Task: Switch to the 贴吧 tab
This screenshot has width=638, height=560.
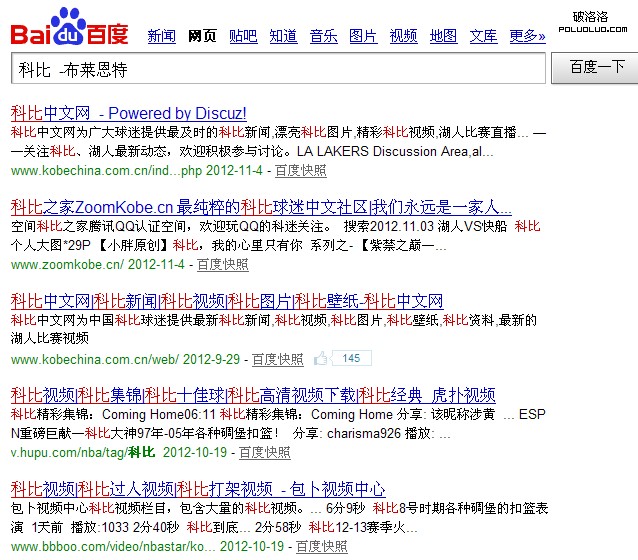Action: coord(243,36)
